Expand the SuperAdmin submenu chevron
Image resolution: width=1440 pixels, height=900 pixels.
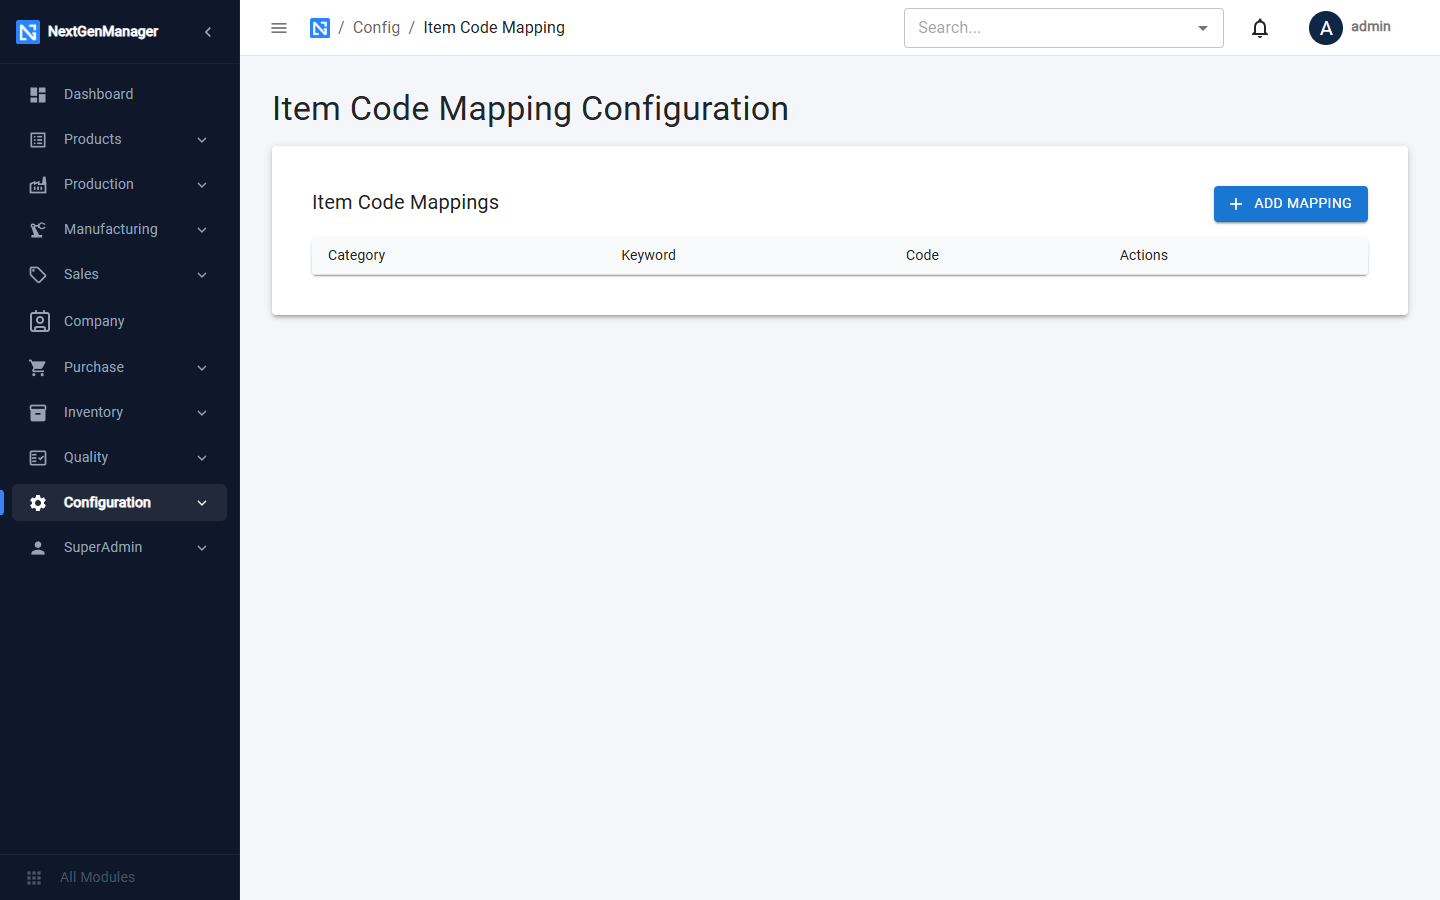[x=202, y=548]
